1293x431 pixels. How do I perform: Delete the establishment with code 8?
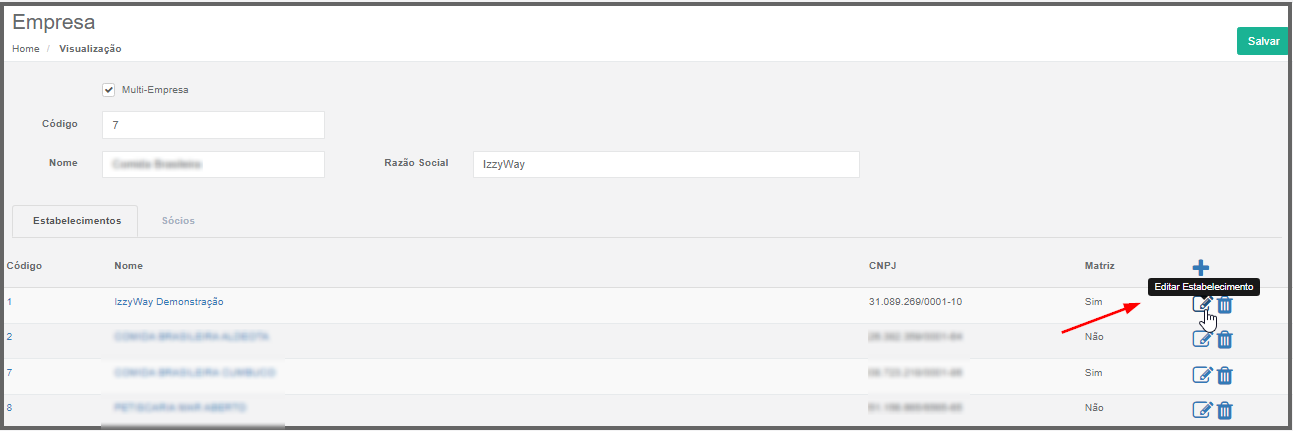[x=1225, y=409]
